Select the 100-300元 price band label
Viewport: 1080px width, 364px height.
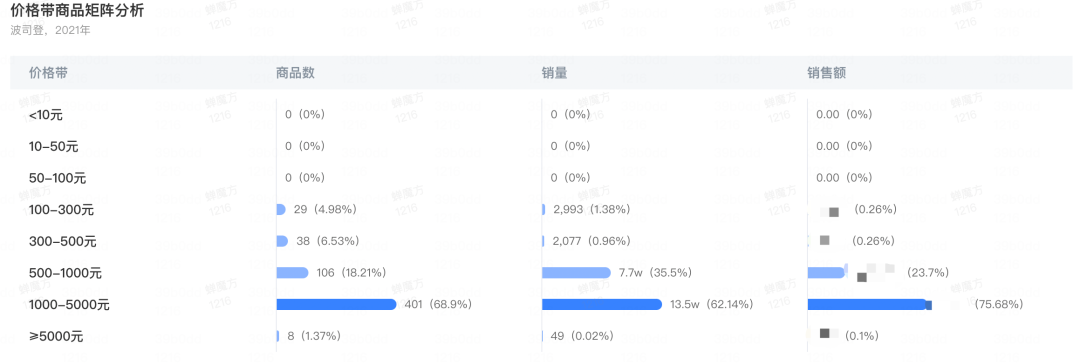pyautogui.click(x=61, y=210)
